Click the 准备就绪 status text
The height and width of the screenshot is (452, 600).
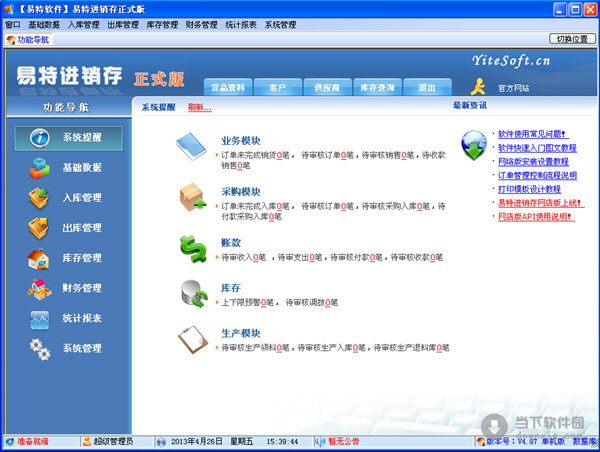point(33,442)
